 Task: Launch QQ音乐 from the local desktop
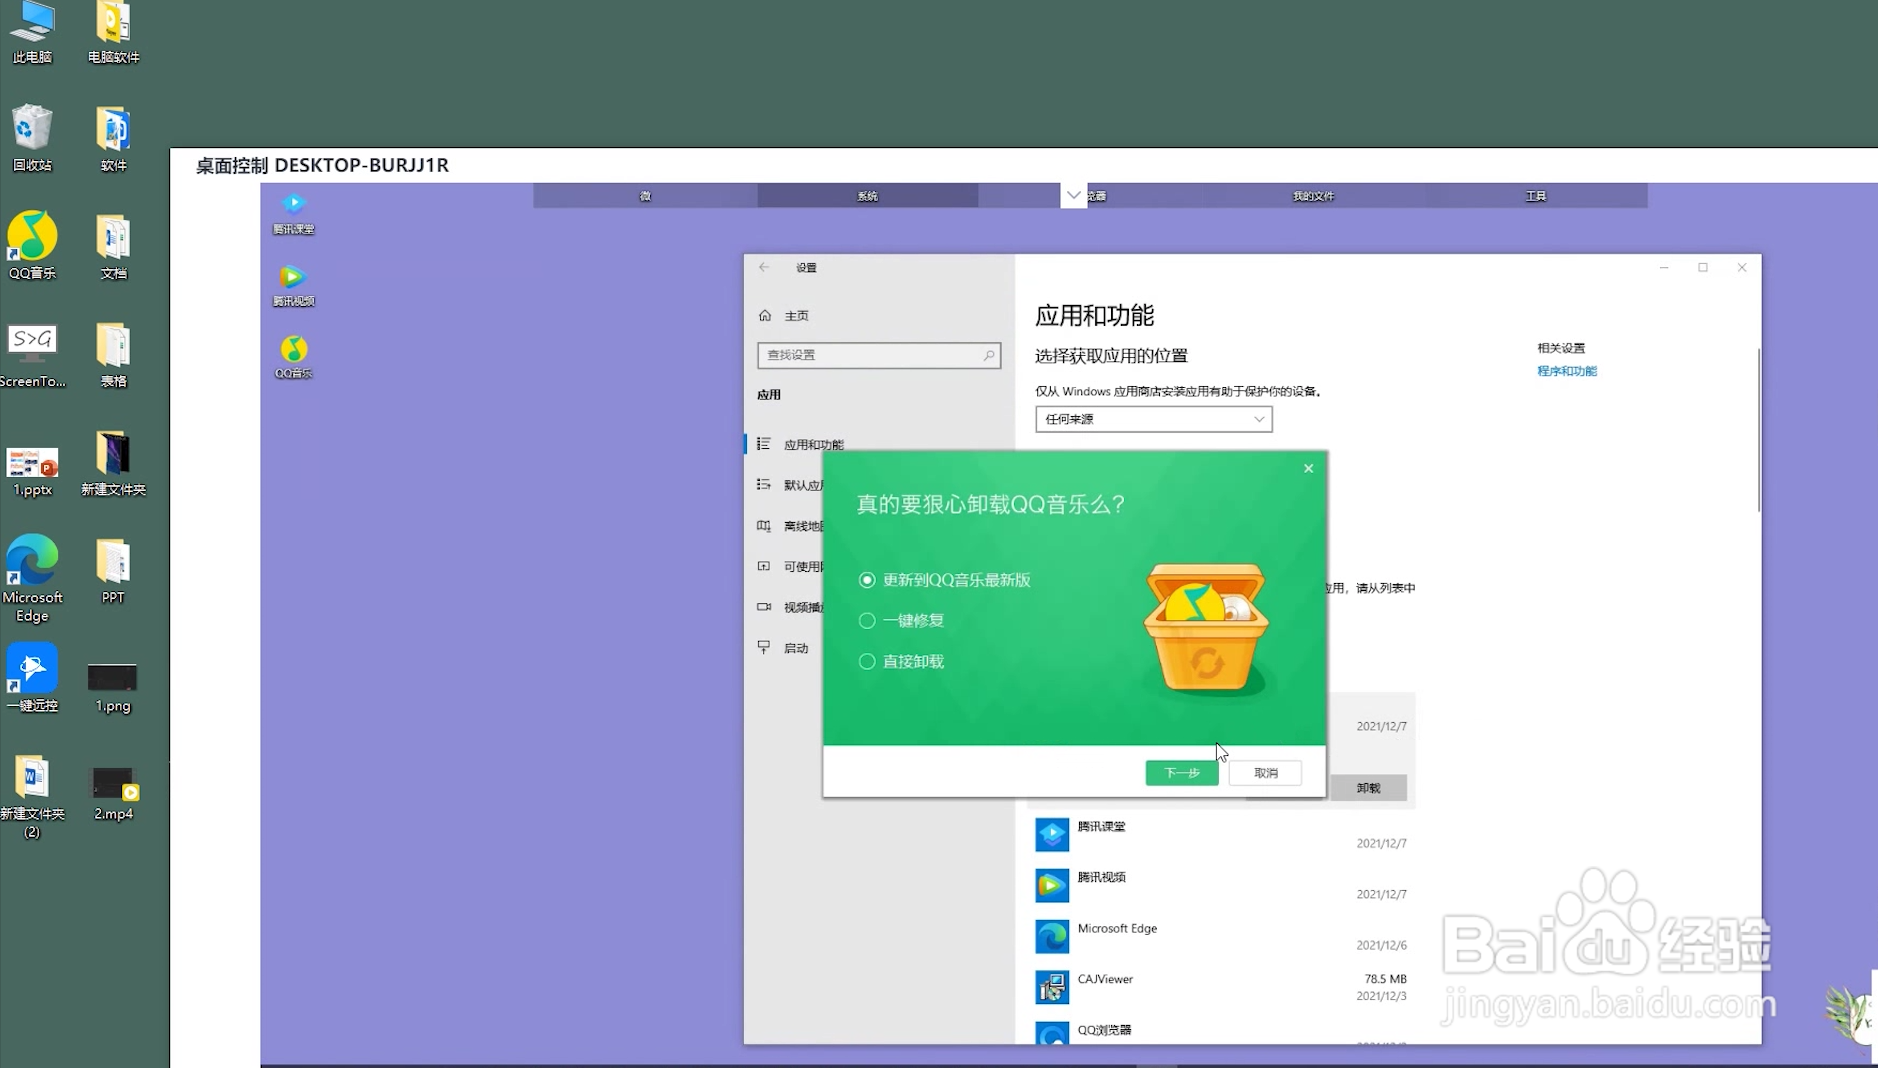(32, 245)
